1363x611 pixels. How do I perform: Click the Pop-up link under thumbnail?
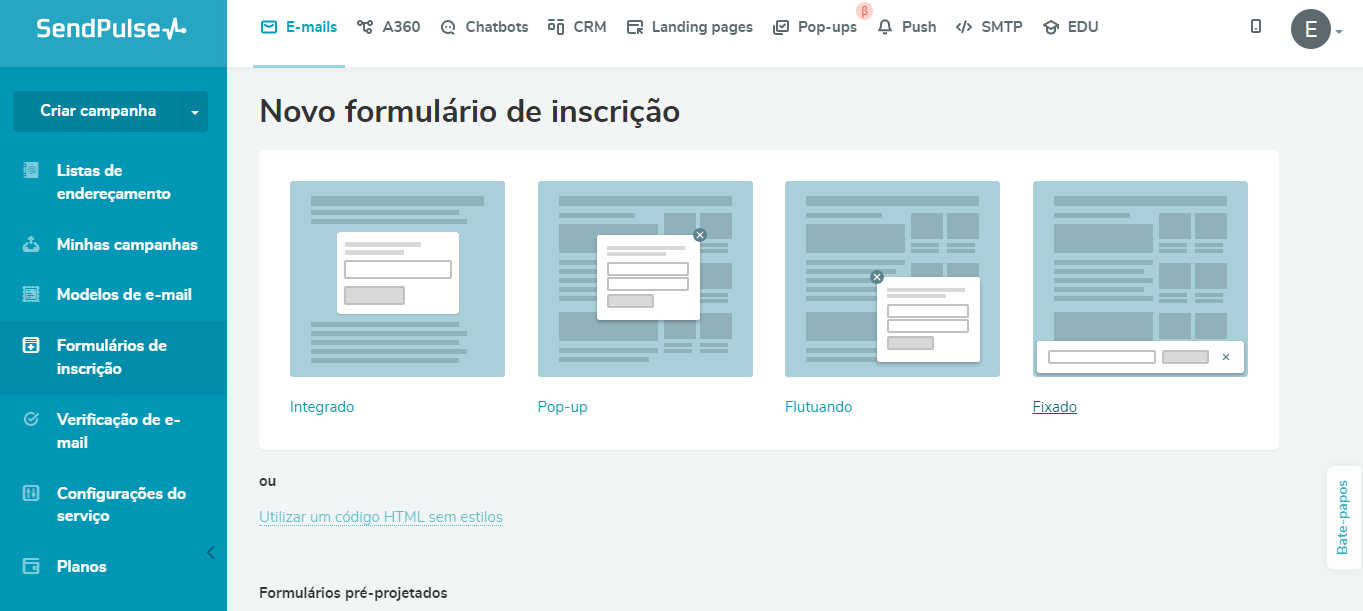coord(563,407)
